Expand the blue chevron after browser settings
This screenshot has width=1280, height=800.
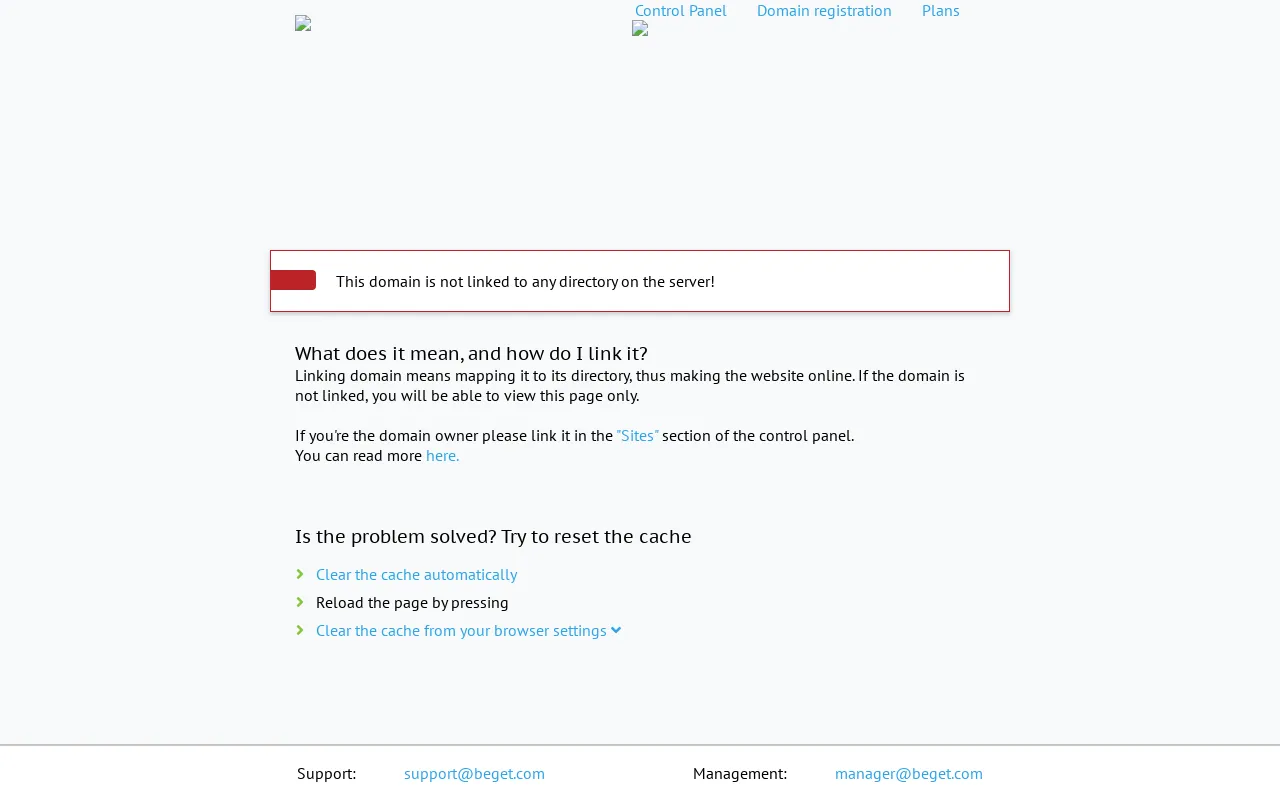click(x=616, y=630)
